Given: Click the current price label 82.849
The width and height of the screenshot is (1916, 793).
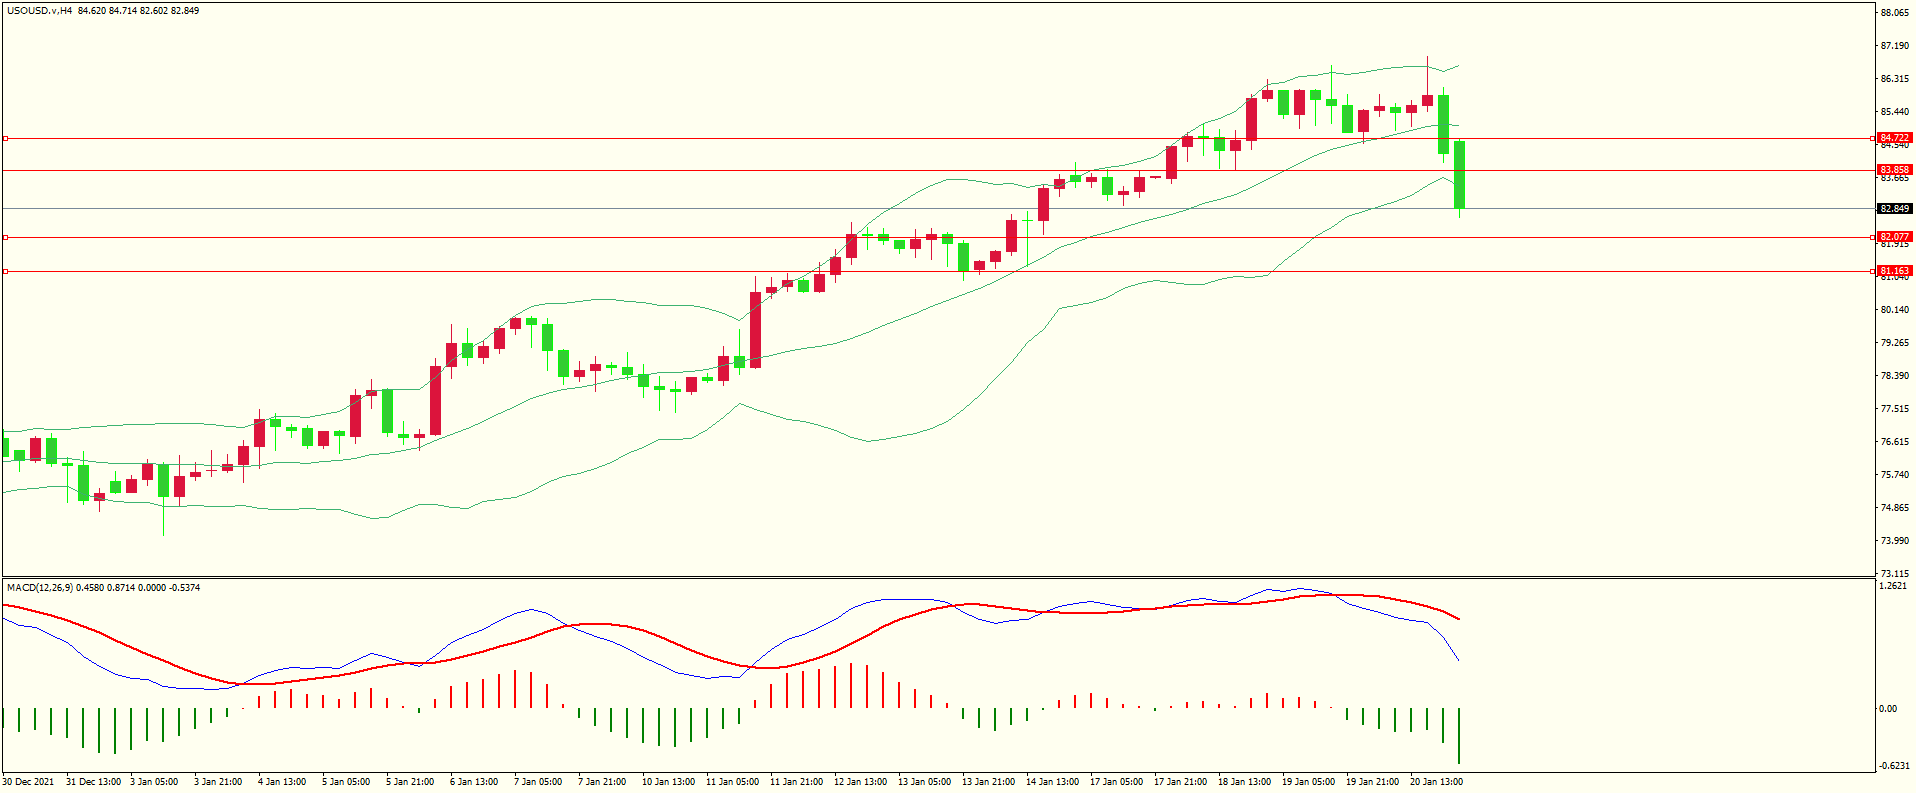Looking at the screenshot, I should coord(1895,209).
